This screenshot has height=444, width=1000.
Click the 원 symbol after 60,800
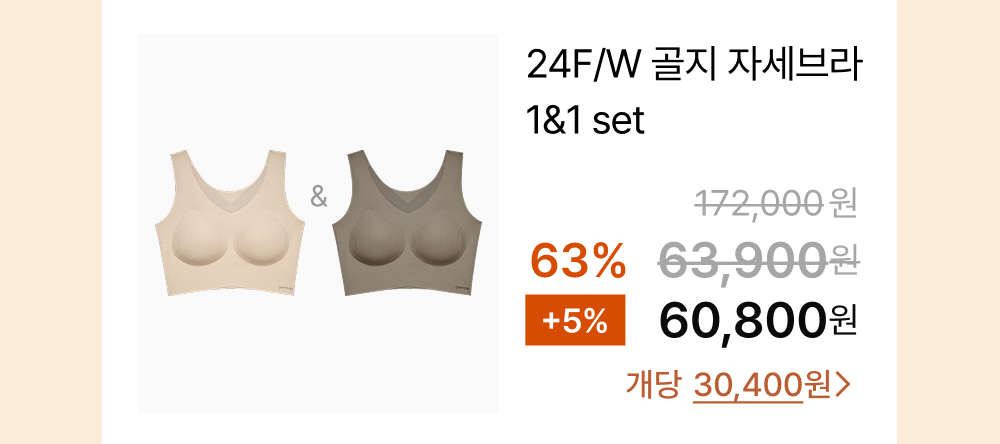(x=844, y=322)
